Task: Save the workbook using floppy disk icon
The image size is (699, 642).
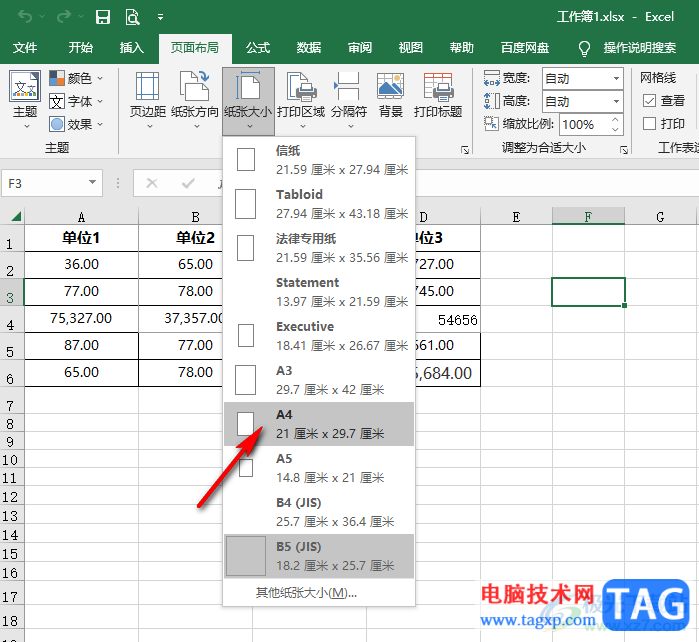Action: 103,17
